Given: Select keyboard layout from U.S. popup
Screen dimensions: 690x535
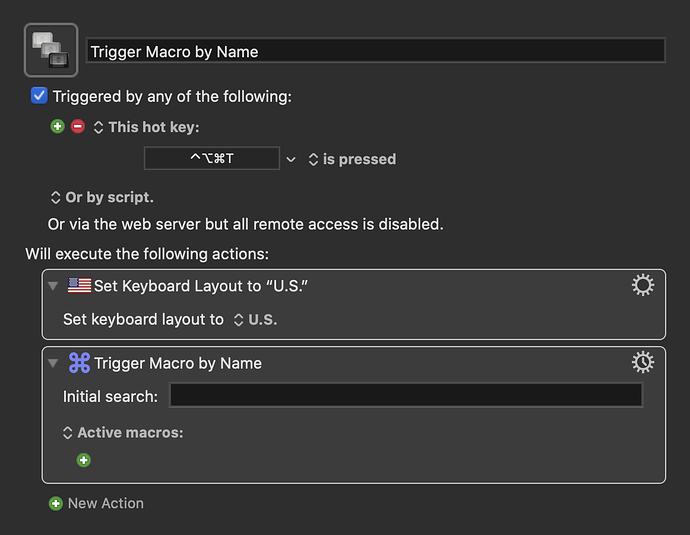Looking at the screenshot, I should click(256, 319).
